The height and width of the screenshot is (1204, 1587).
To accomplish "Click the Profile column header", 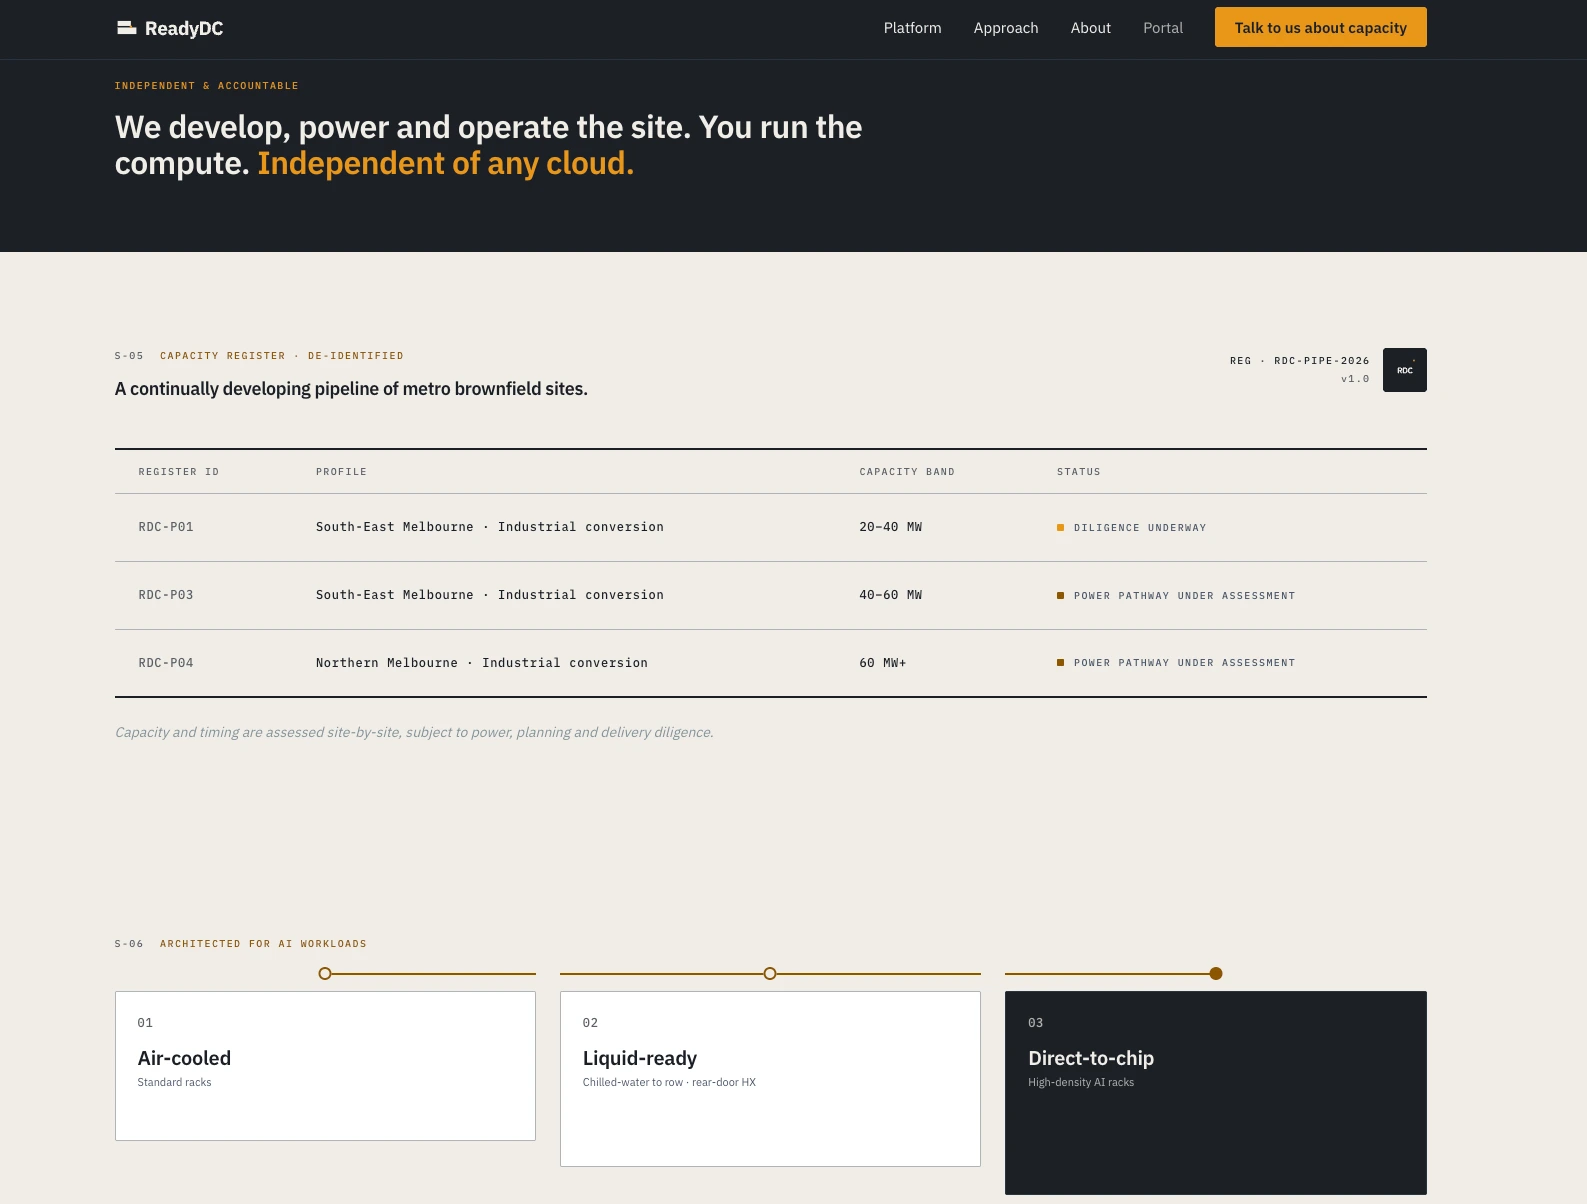I will [342, 472].
